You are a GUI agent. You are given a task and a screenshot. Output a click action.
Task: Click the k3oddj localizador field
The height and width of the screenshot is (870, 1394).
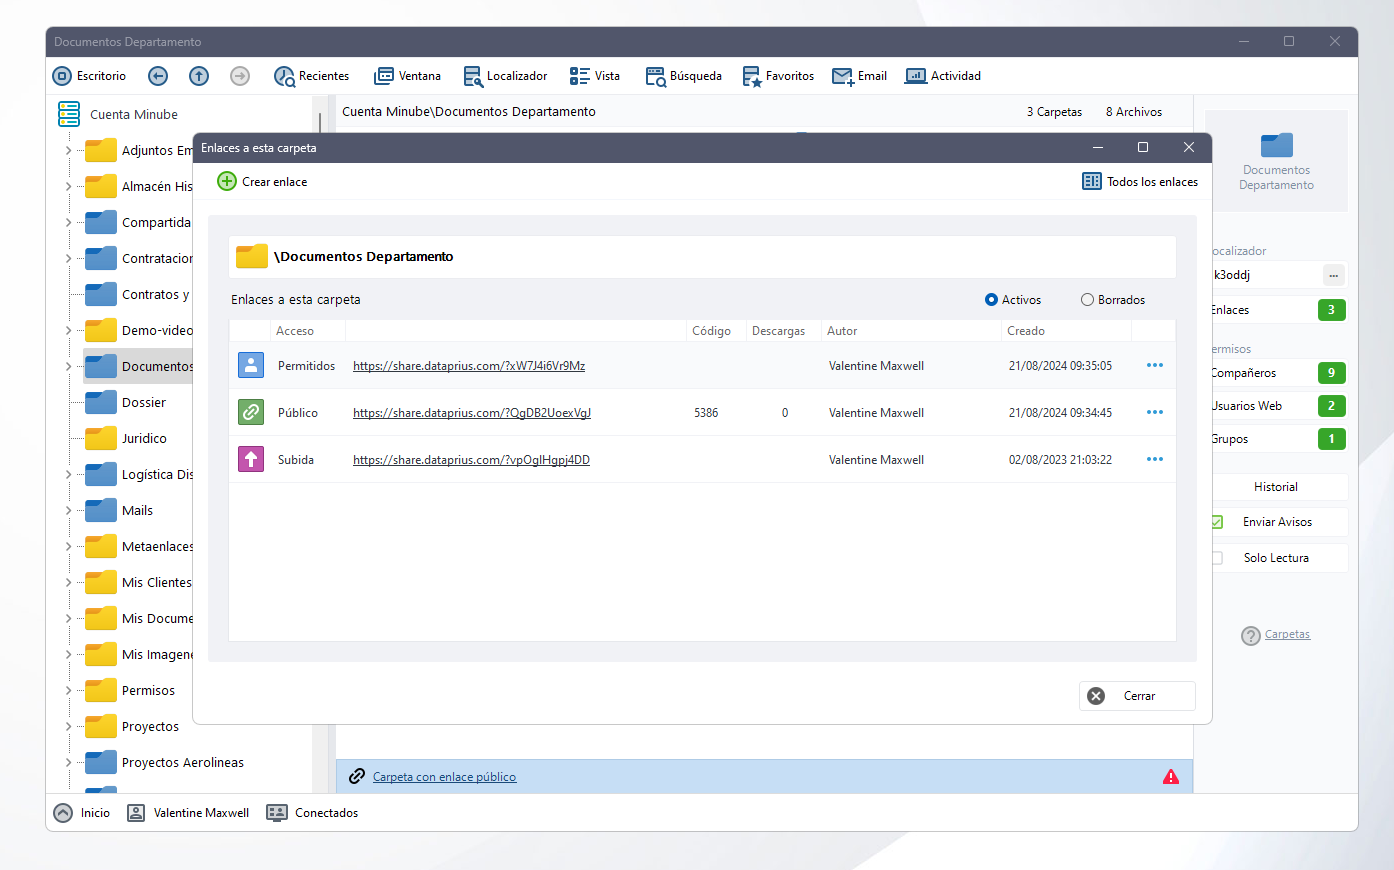(x=1265, y=275)
